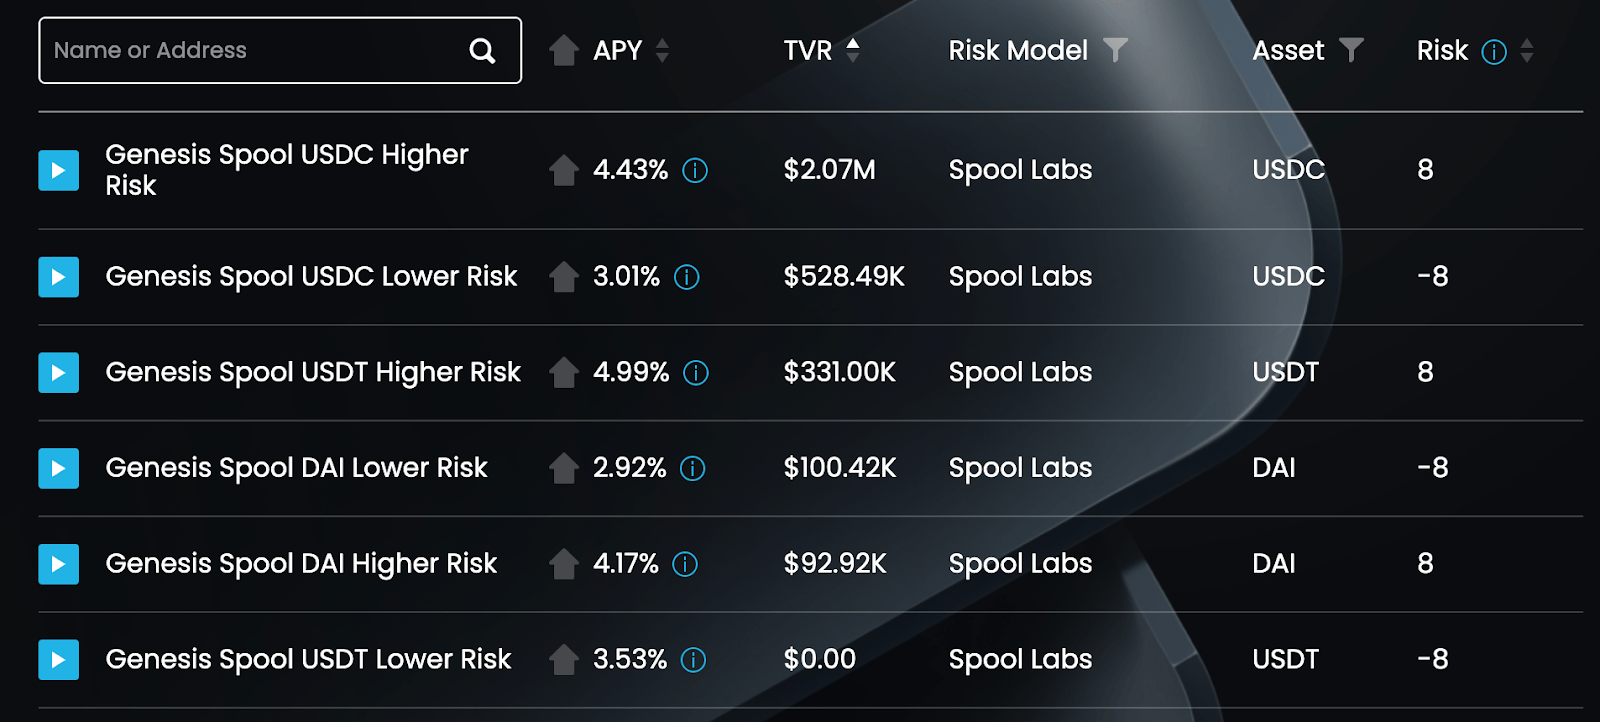The height and width of the screenshot is (722, 1600).
Task: Click info icon beside 3.53% APY
Action: pyautogui.click(x=693, y=660)
